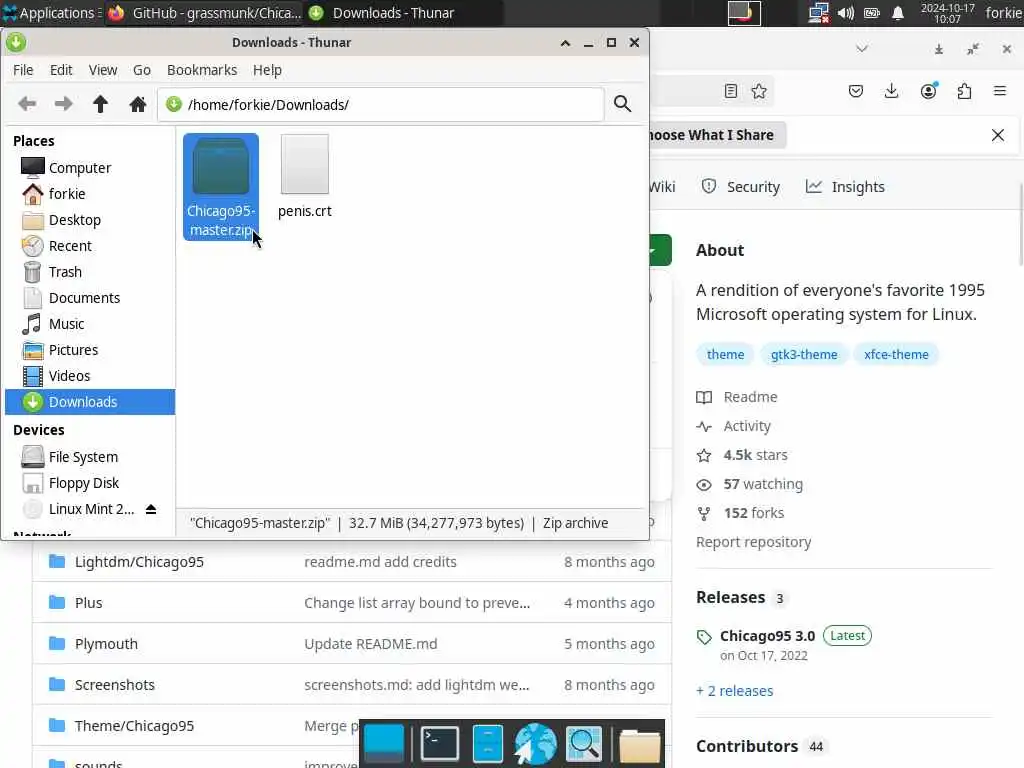Image resolution: width=1024 pixels, height=768 pixels.
Task: Open repository Activity link
Action: click(734, 426)
